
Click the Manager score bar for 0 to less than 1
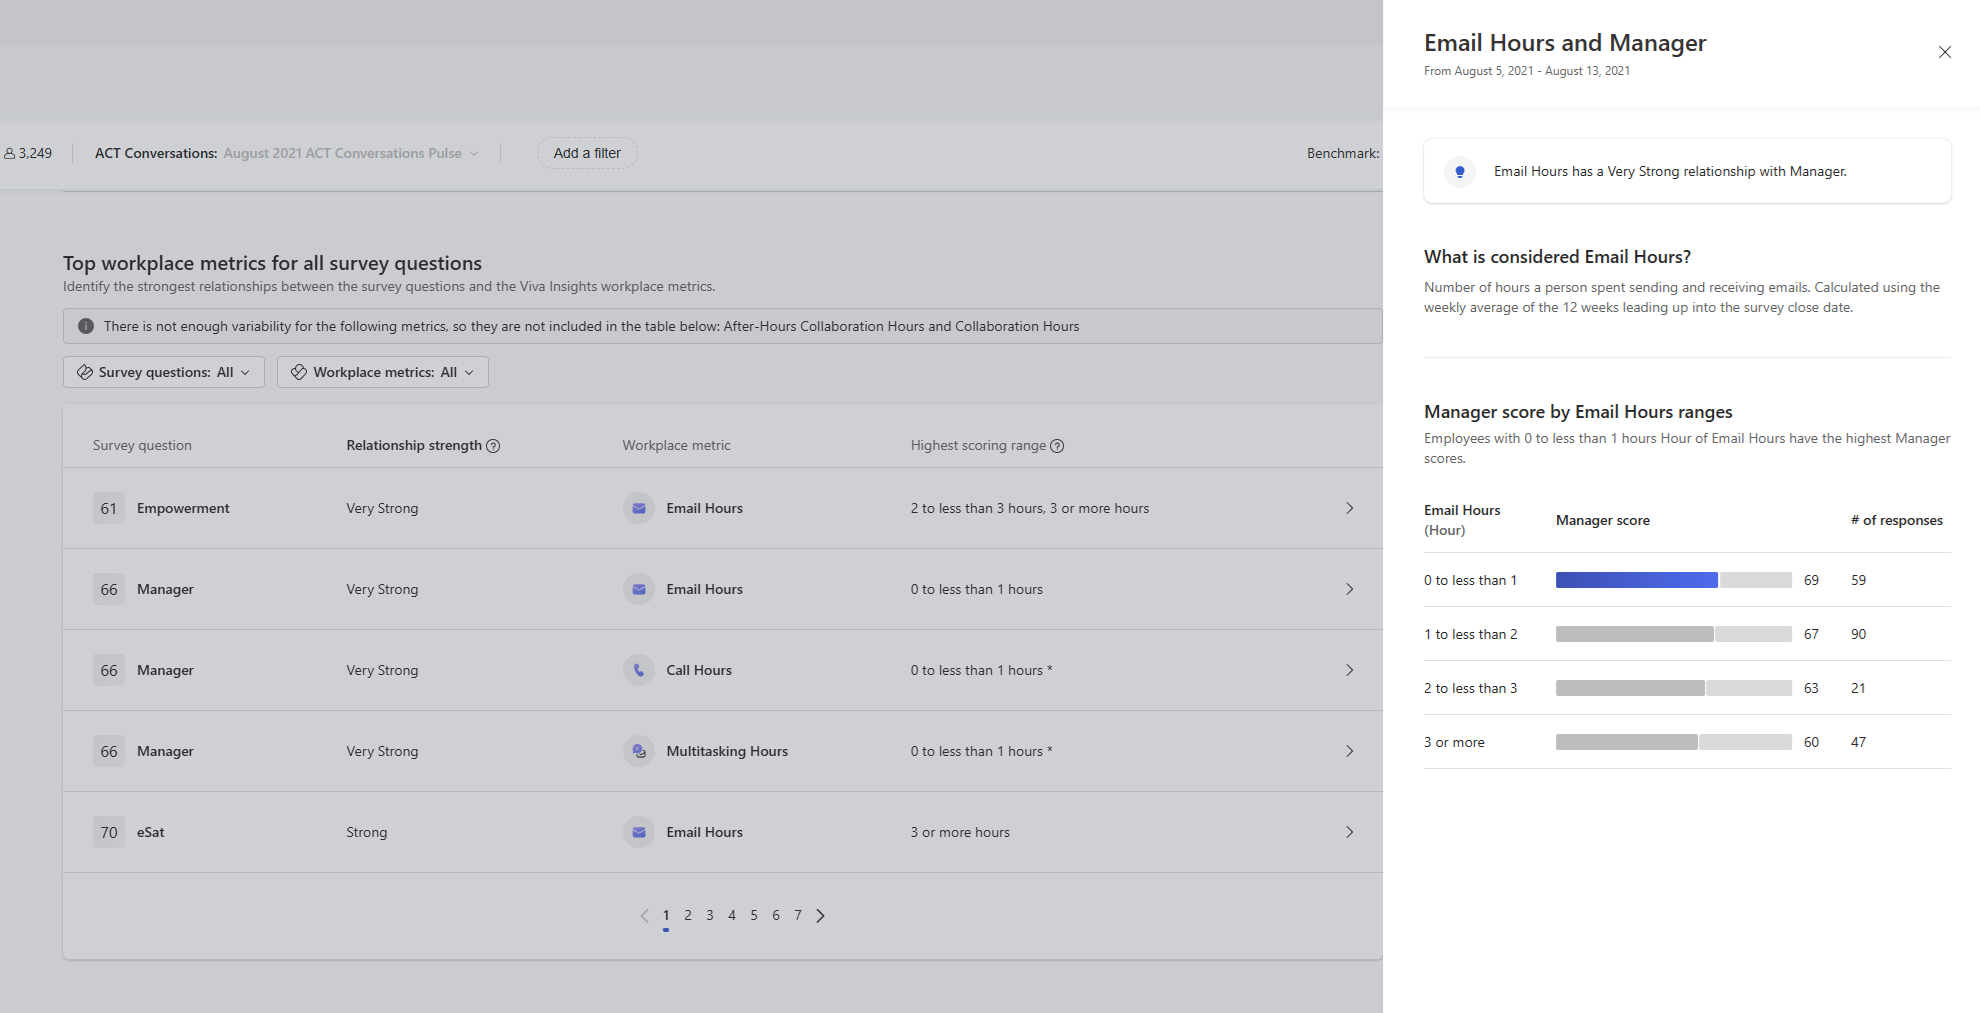(1636, 580)
